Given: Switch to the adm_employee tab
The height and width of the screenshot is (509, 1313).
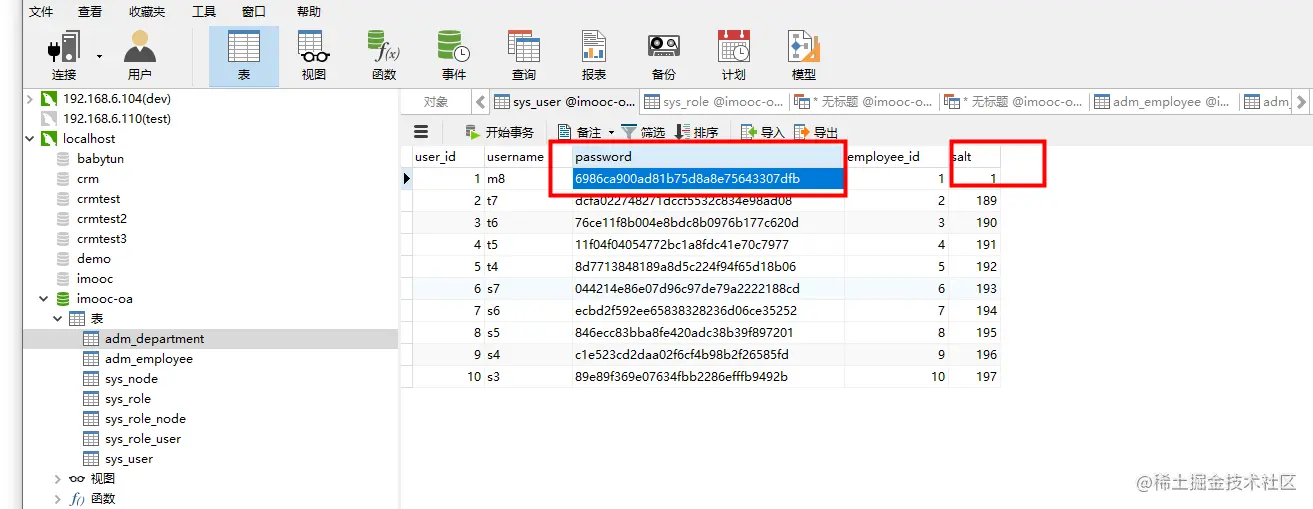Looking at the screenshot, I should [x=1162, y=101].
